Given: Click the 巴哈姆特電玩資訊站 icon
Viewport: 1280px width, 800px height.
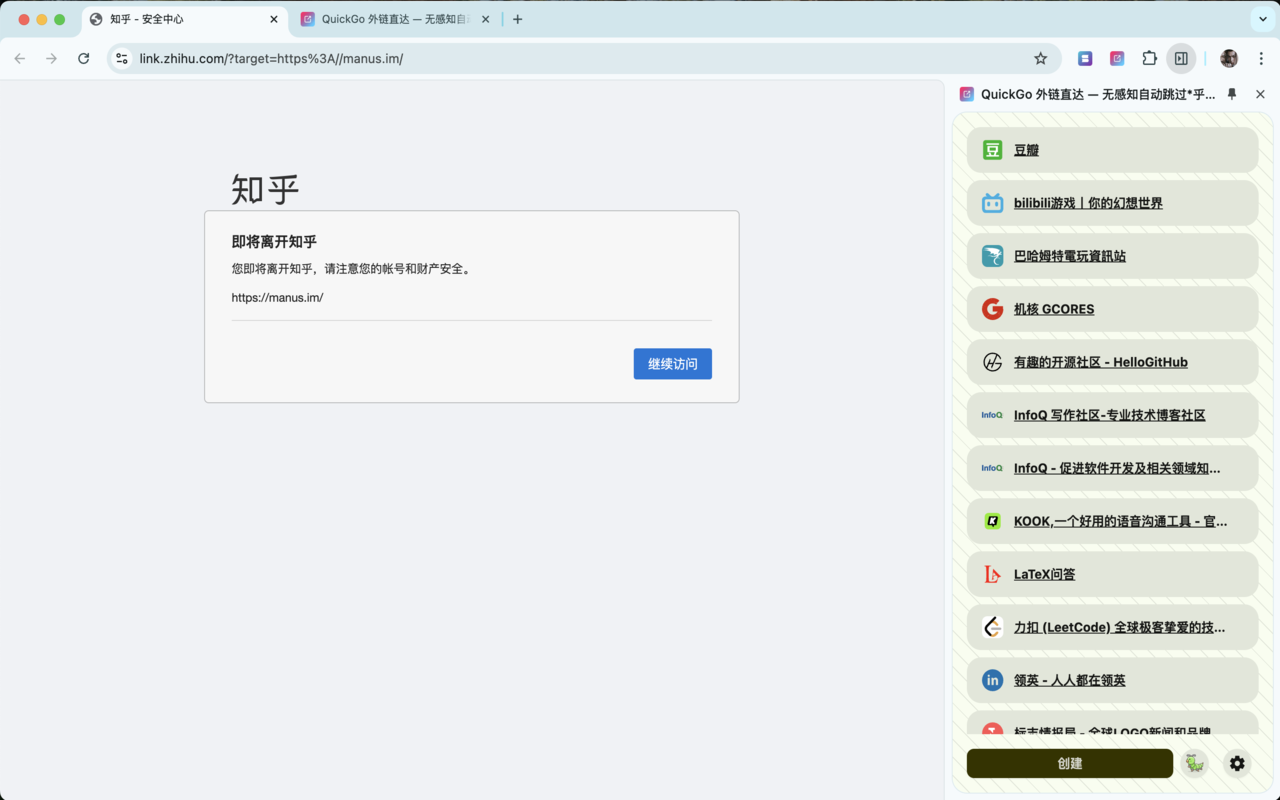Looking at the screenshot, I should (x=992, y=255).
